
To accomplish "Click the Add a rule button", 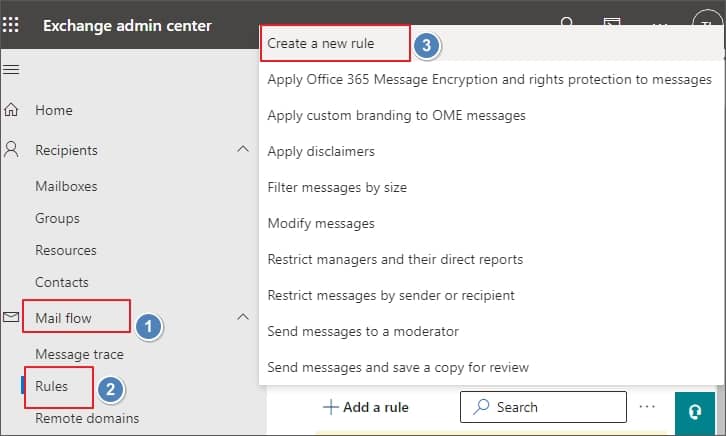I will [366, 407].
